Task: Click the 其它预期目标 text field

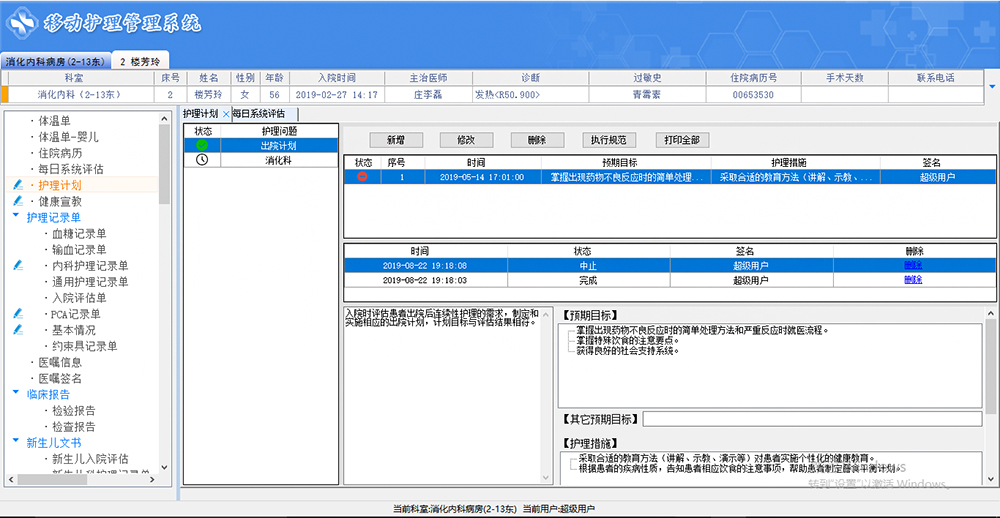Action: [x=811, y=419]
